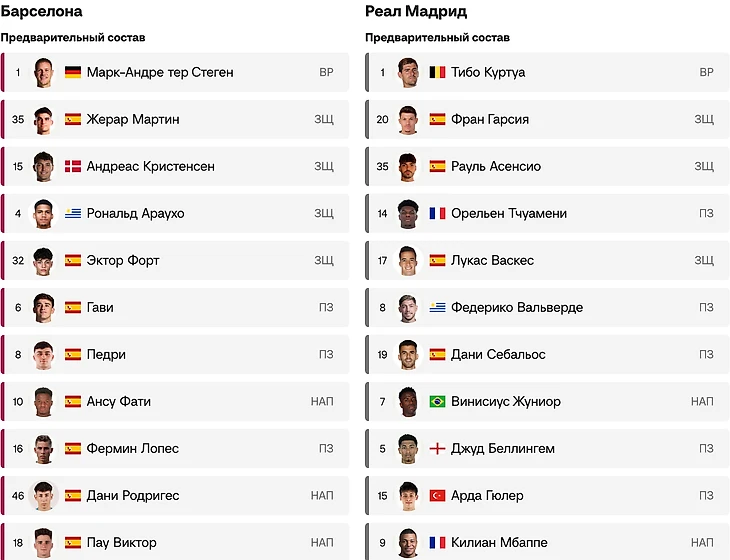Click НАП position label for Pau Víctor
The width and height of the screenshot is (730, 560).
322,542
